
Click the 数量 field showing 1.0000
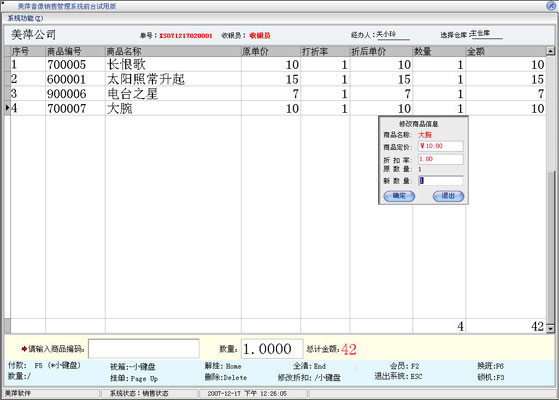coord(272,349)
